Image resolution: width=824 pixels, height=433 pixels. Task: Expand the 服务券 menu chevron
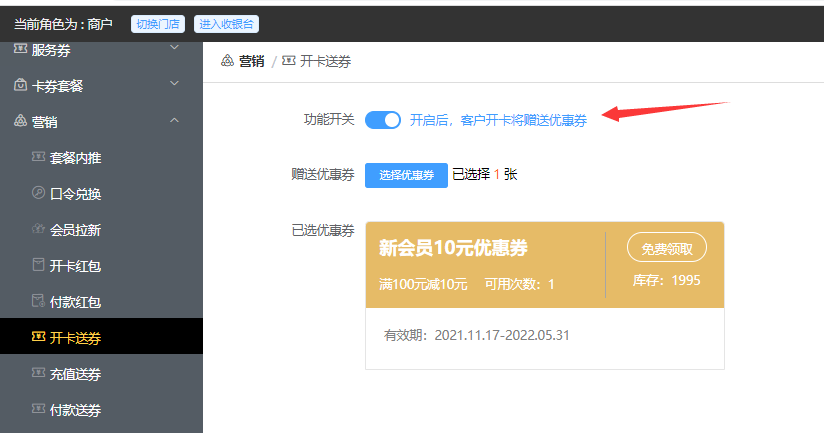[x=174, y=48]
